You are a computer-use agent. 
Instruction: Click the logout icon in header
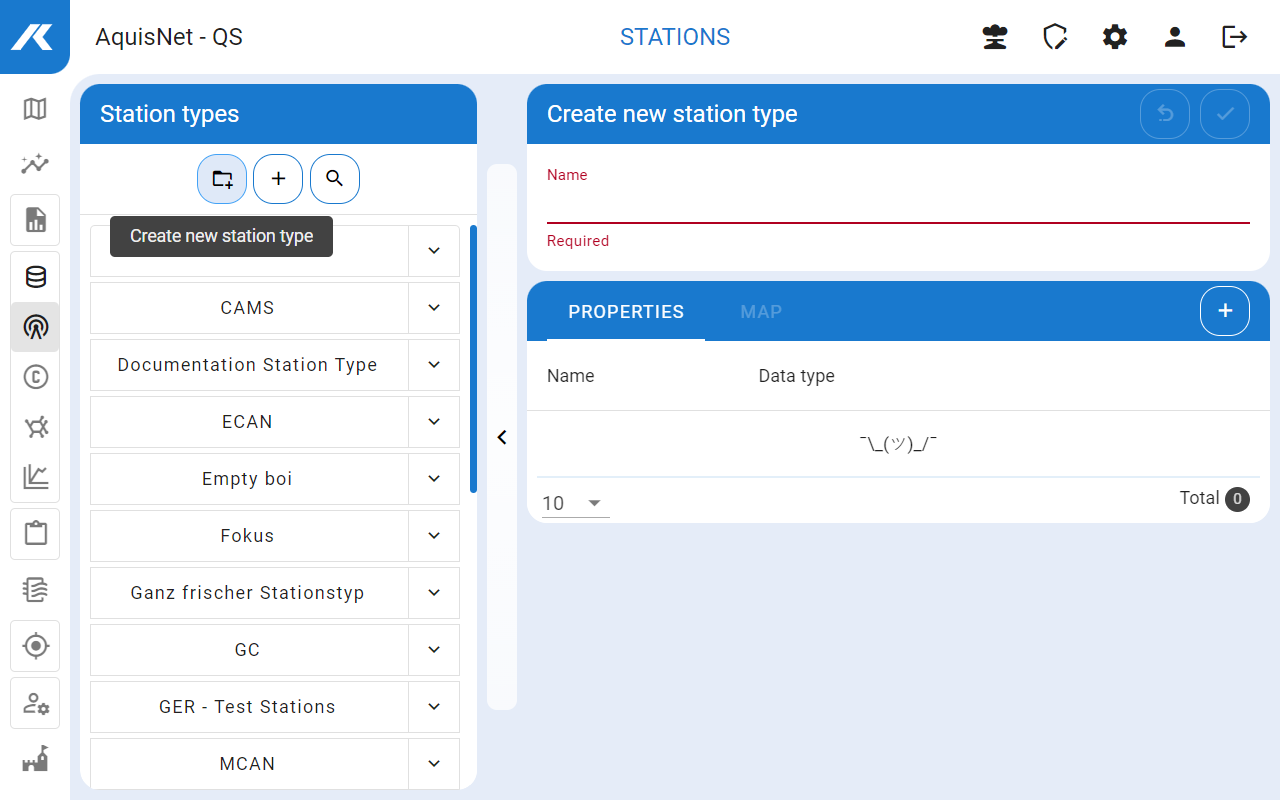pos(1235,37)
